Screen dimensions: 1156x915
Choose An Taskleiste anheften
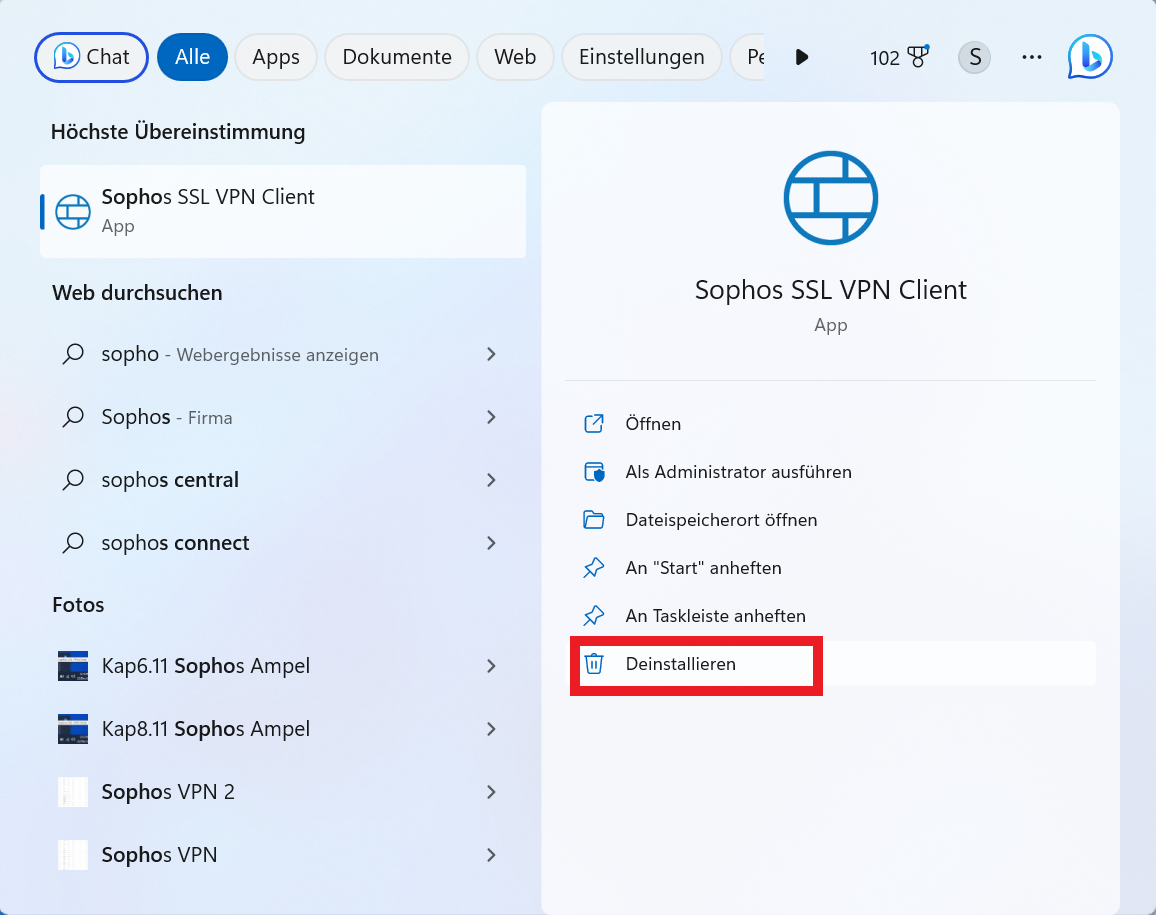[831, 616]
